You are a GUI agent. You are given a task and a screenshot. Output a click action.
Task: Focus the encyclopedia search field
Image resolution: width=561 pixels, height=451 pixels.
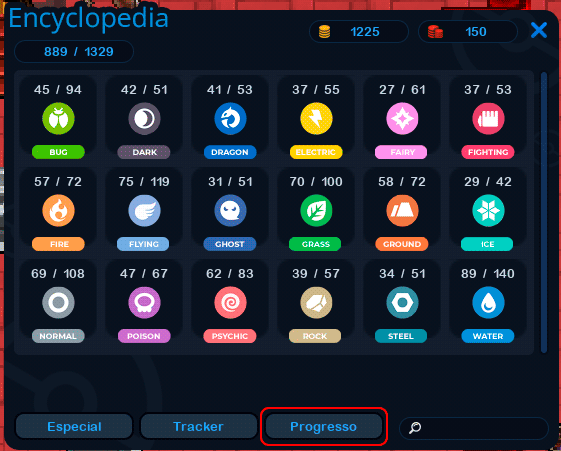[x=474, y=427]
